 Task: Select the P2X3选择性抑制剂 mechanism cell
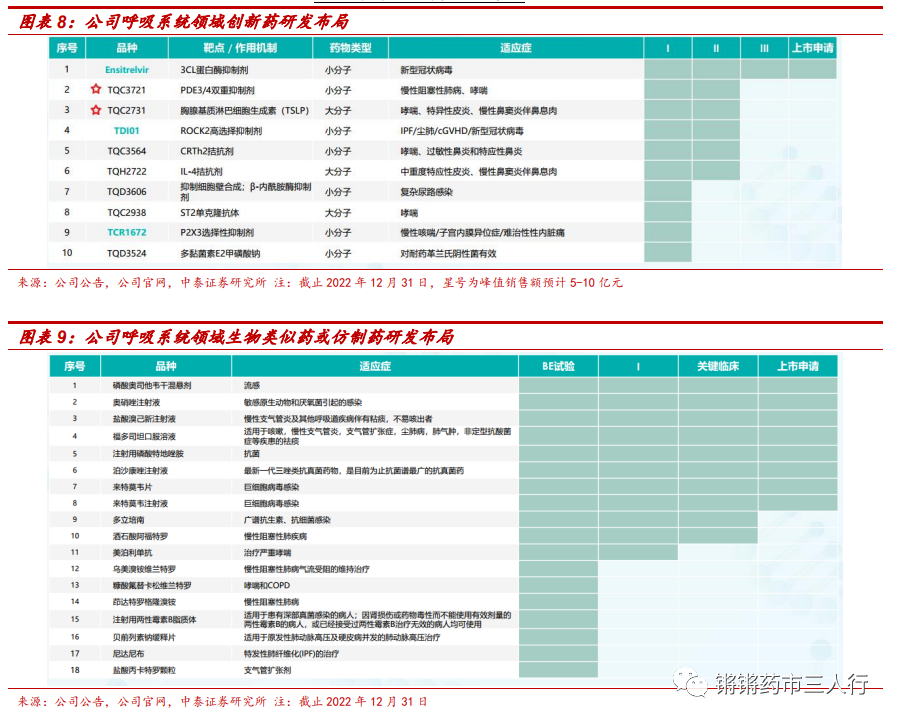[x=217, y=232]
